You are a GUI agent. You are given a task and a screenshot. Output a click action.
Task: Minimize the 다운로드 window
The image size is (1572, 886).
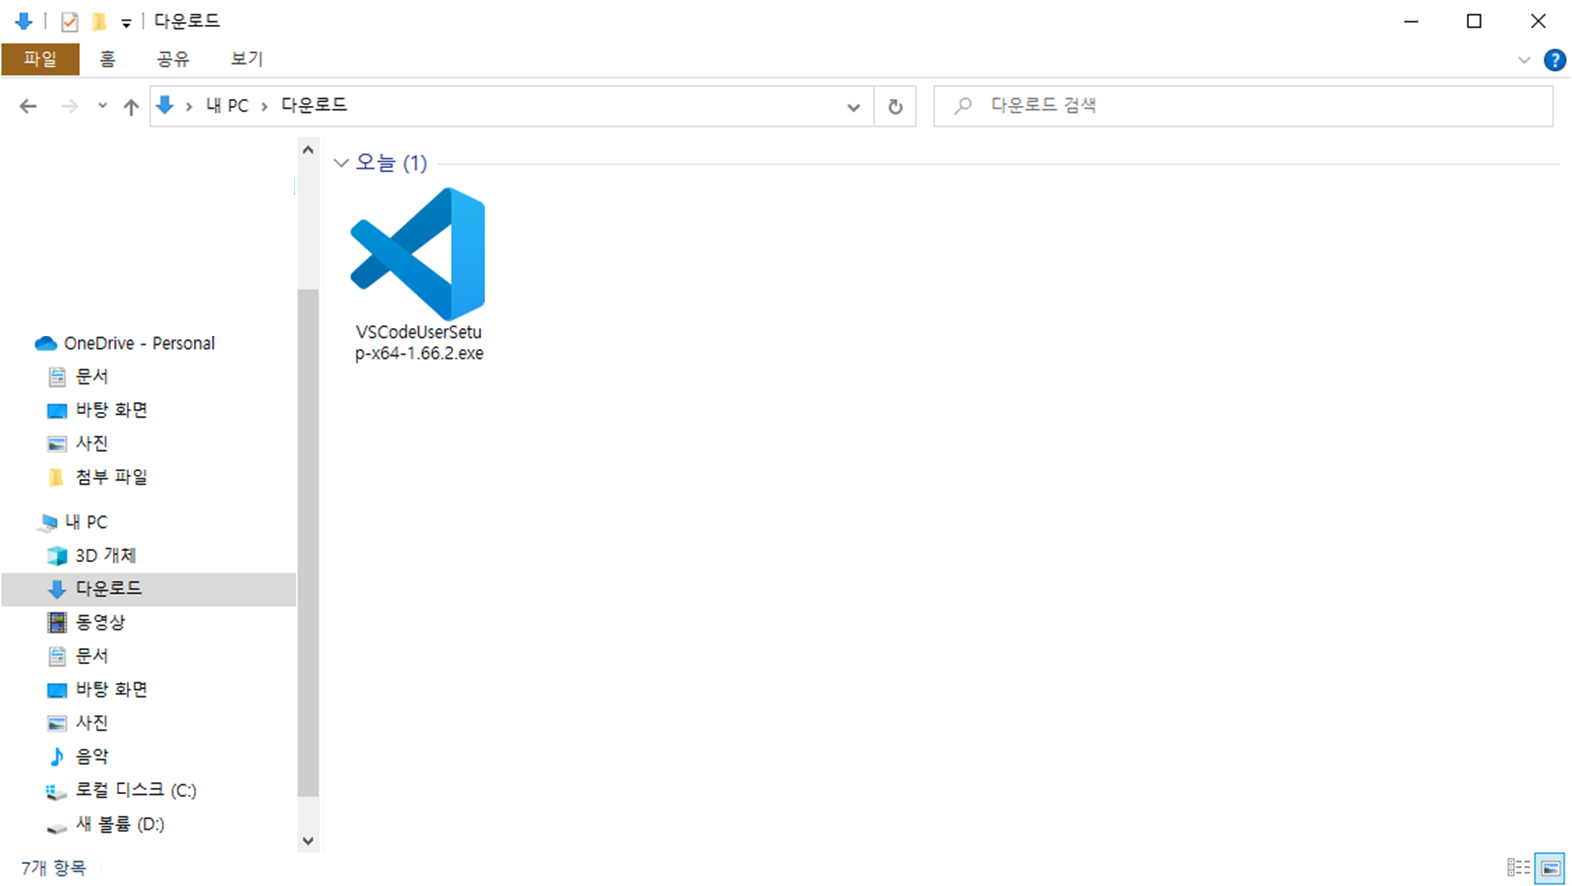click(1411, 21)
